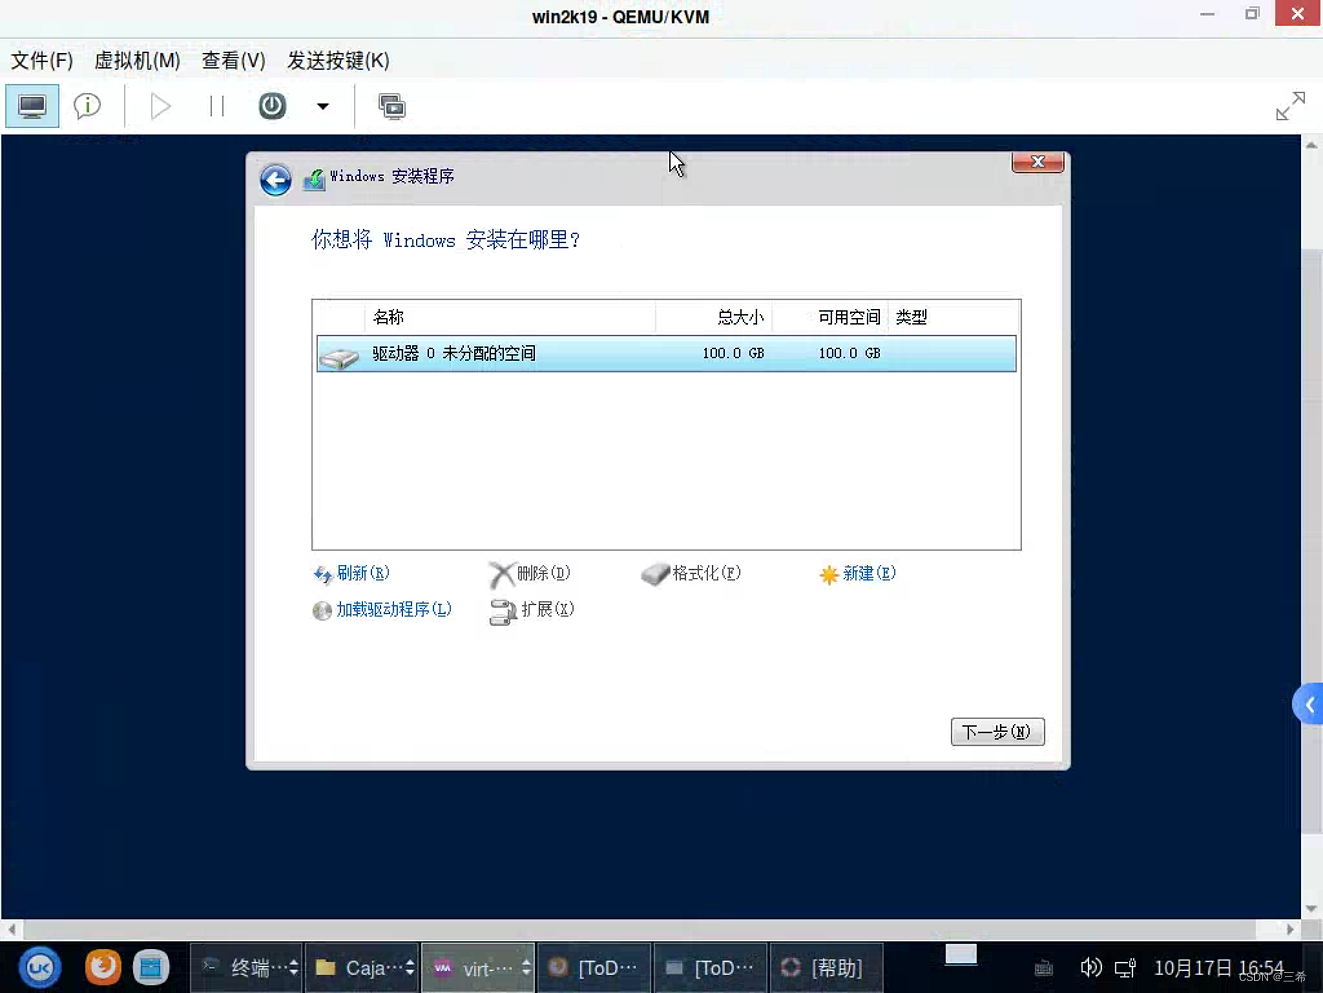
Task: Open the power options dropdown arrow
Action: tap(322, 106)
